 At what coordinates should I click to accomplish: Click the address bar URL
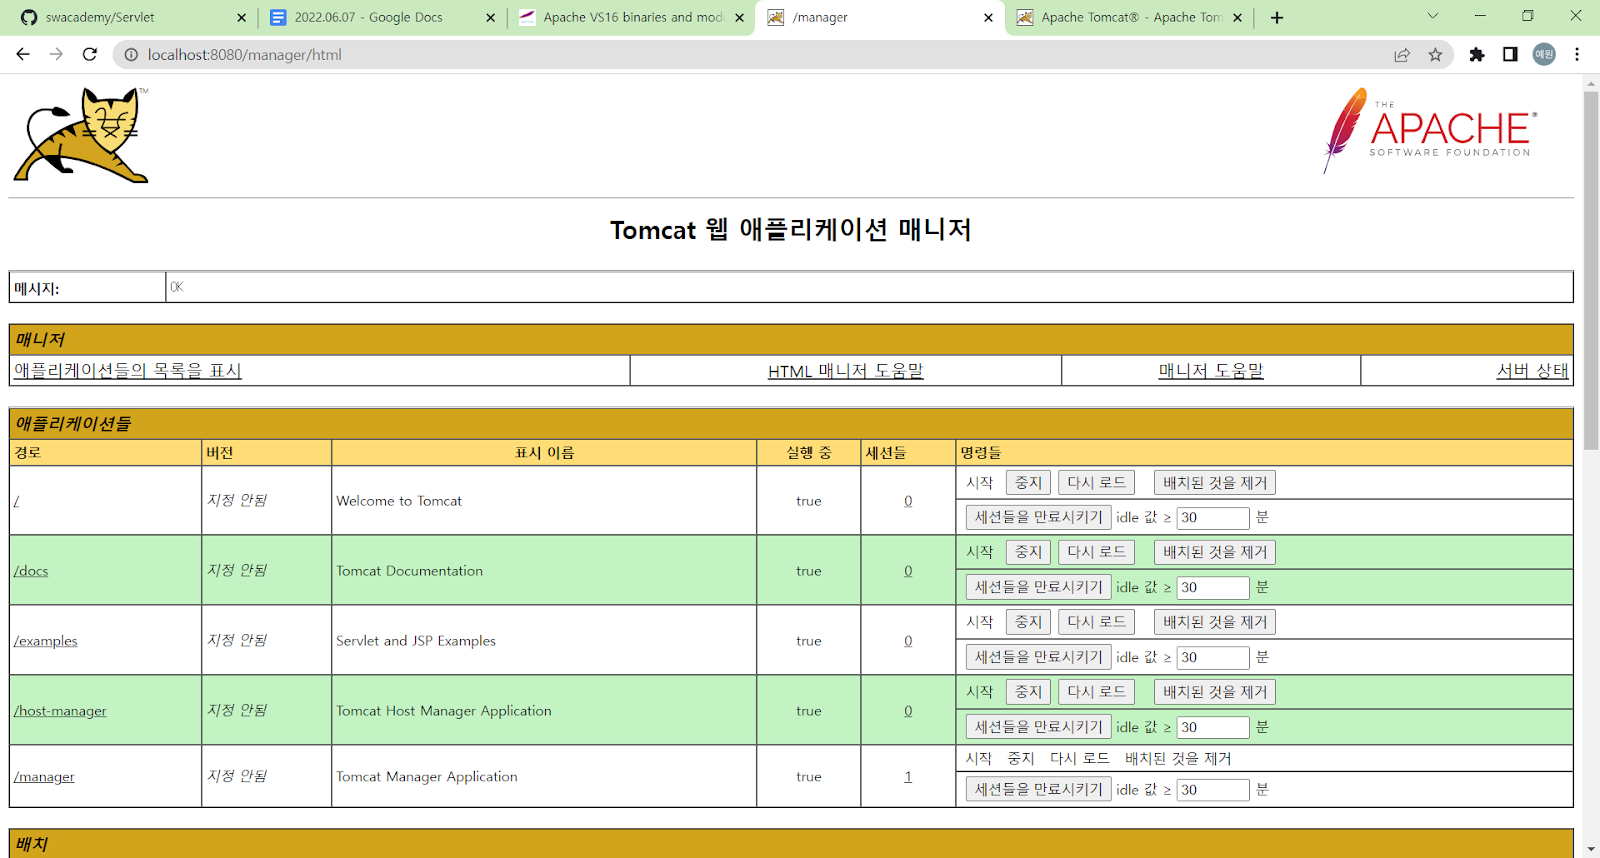[245, 55]
